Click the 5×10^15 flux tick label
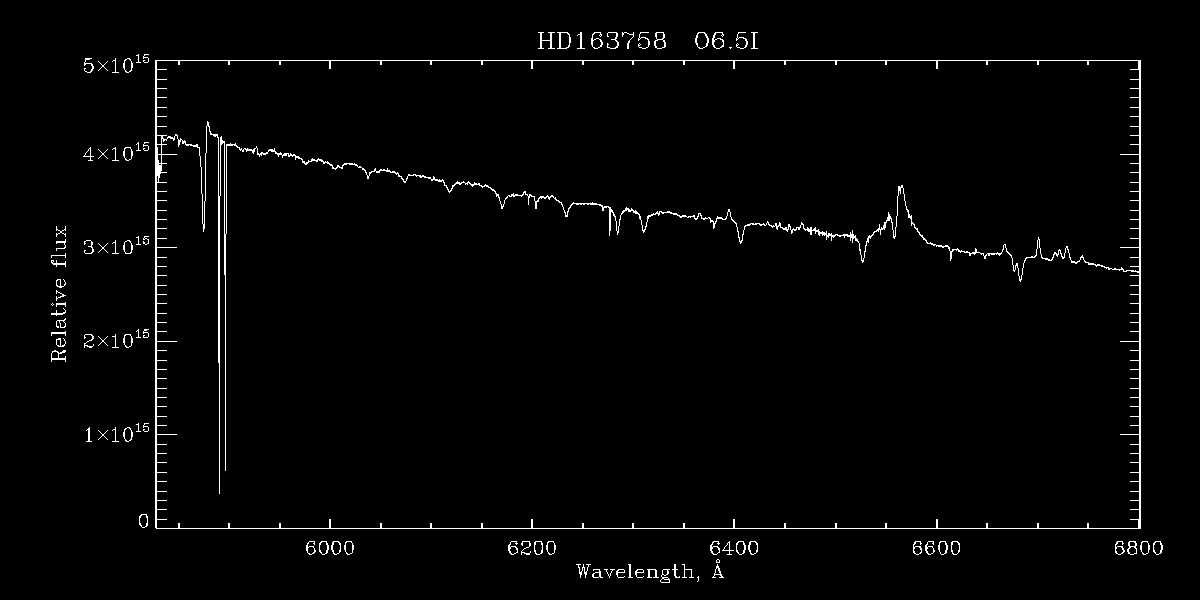 pyautogui.click(x=115, y=64)
